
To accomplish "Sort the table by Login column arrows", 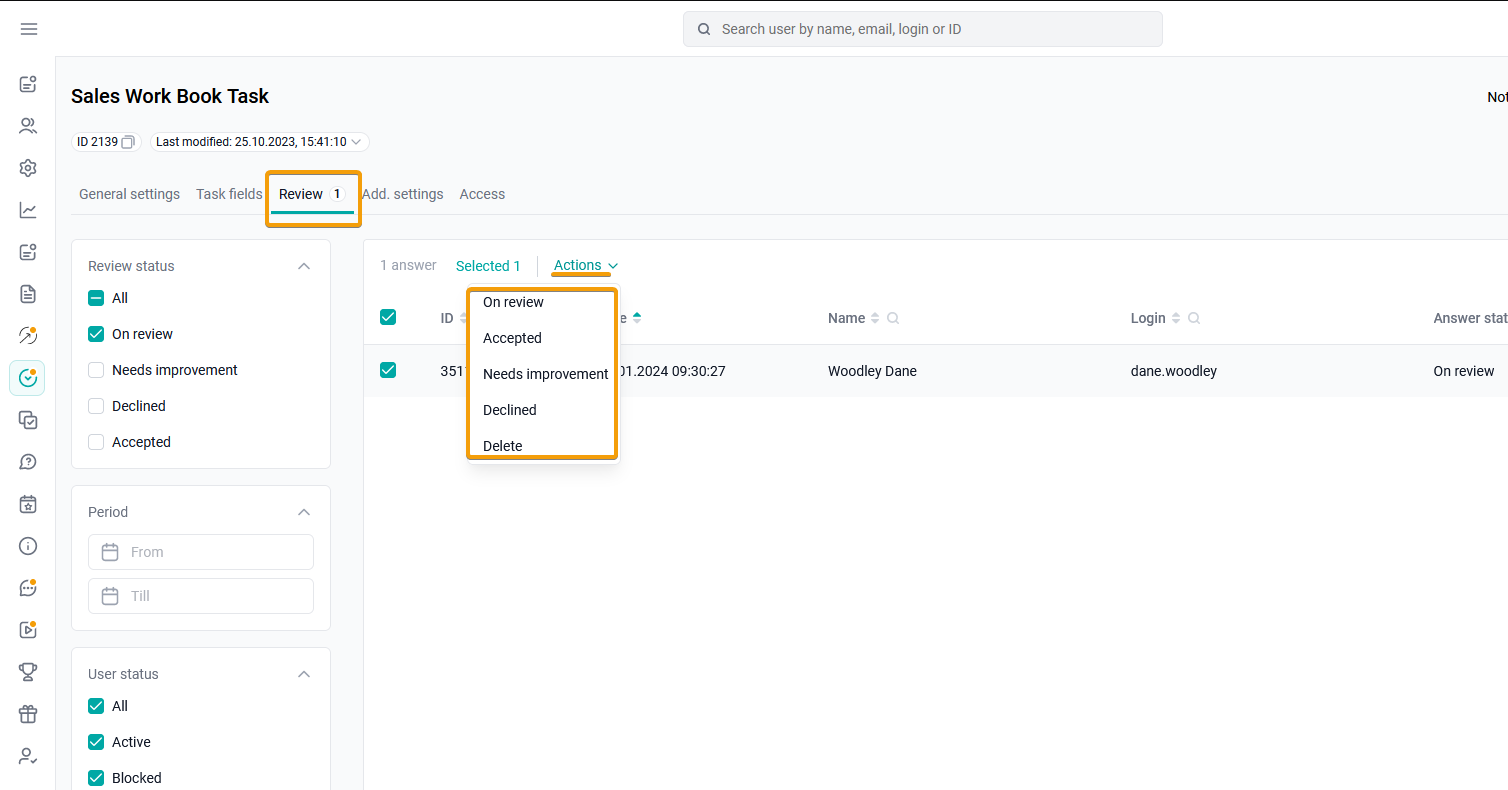I will tap(1176, 318).
